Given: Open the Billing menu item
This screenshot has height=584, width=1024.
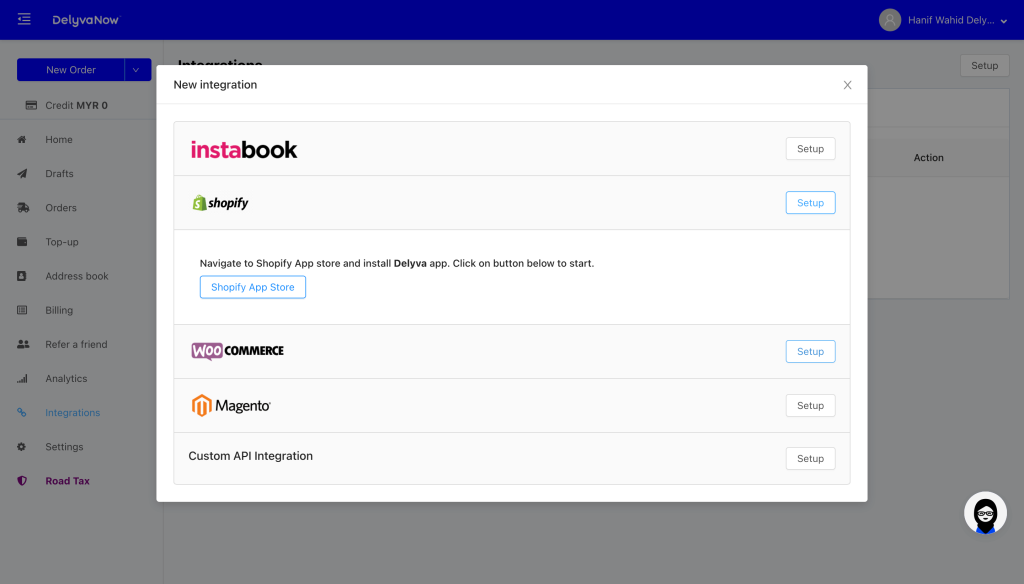Looking at the screenshot, I should point(59,310).
